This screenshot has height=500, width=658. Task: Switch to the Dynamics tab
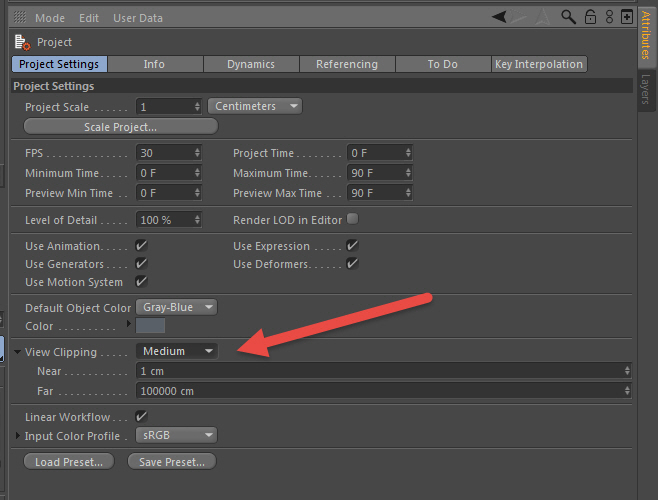tap(251, 64)
